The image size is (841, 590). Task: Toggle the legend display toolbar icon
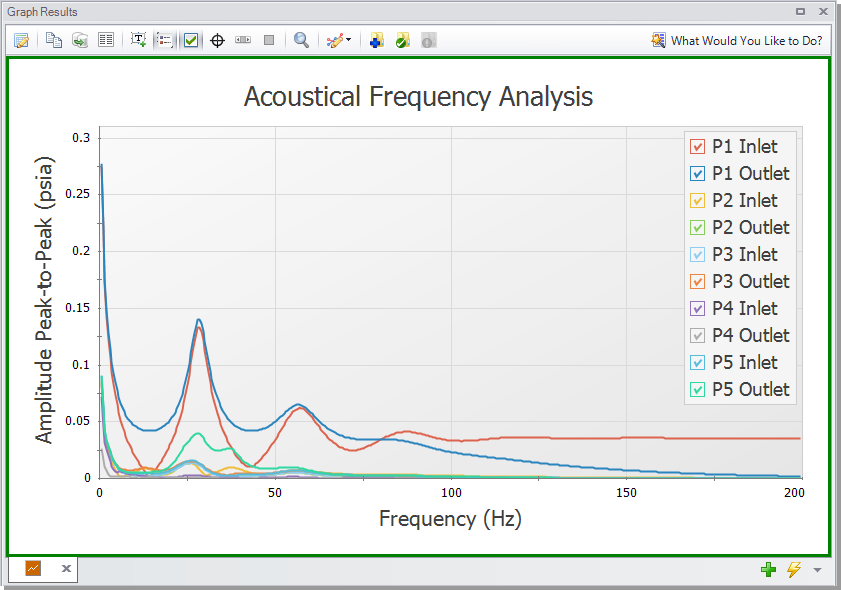click(x=165, y=40)
